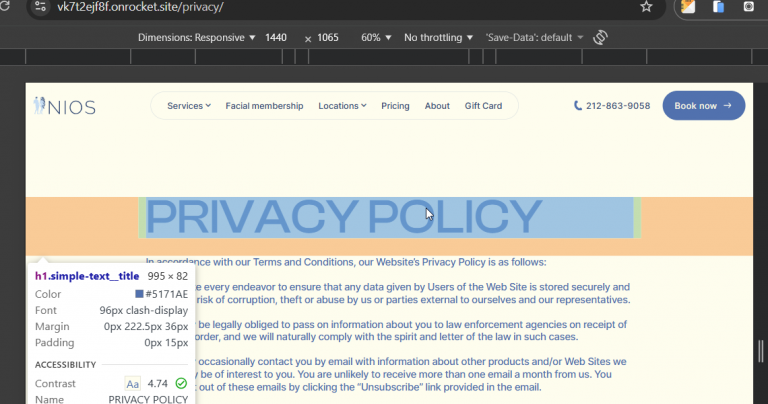Open the Facial membership page
This screenshot has width=768, height=404.
tap(264, 106)
